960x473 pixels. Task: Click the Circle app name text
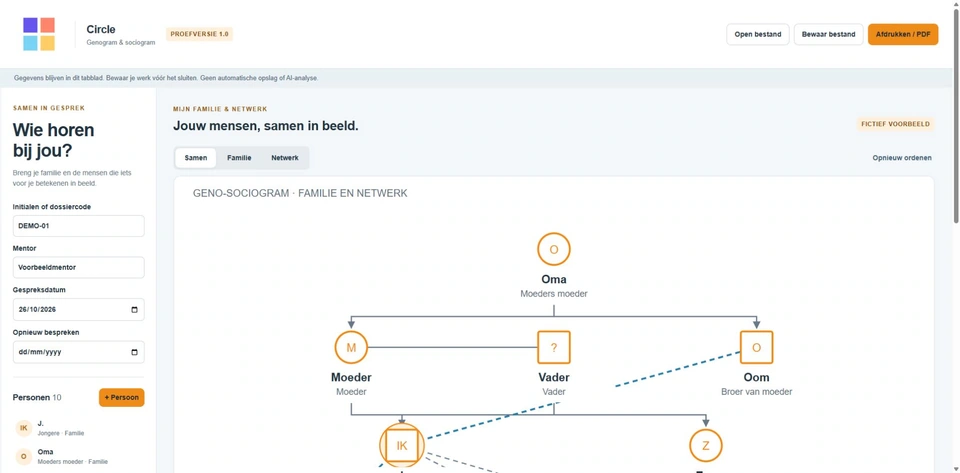click(101, 29)
